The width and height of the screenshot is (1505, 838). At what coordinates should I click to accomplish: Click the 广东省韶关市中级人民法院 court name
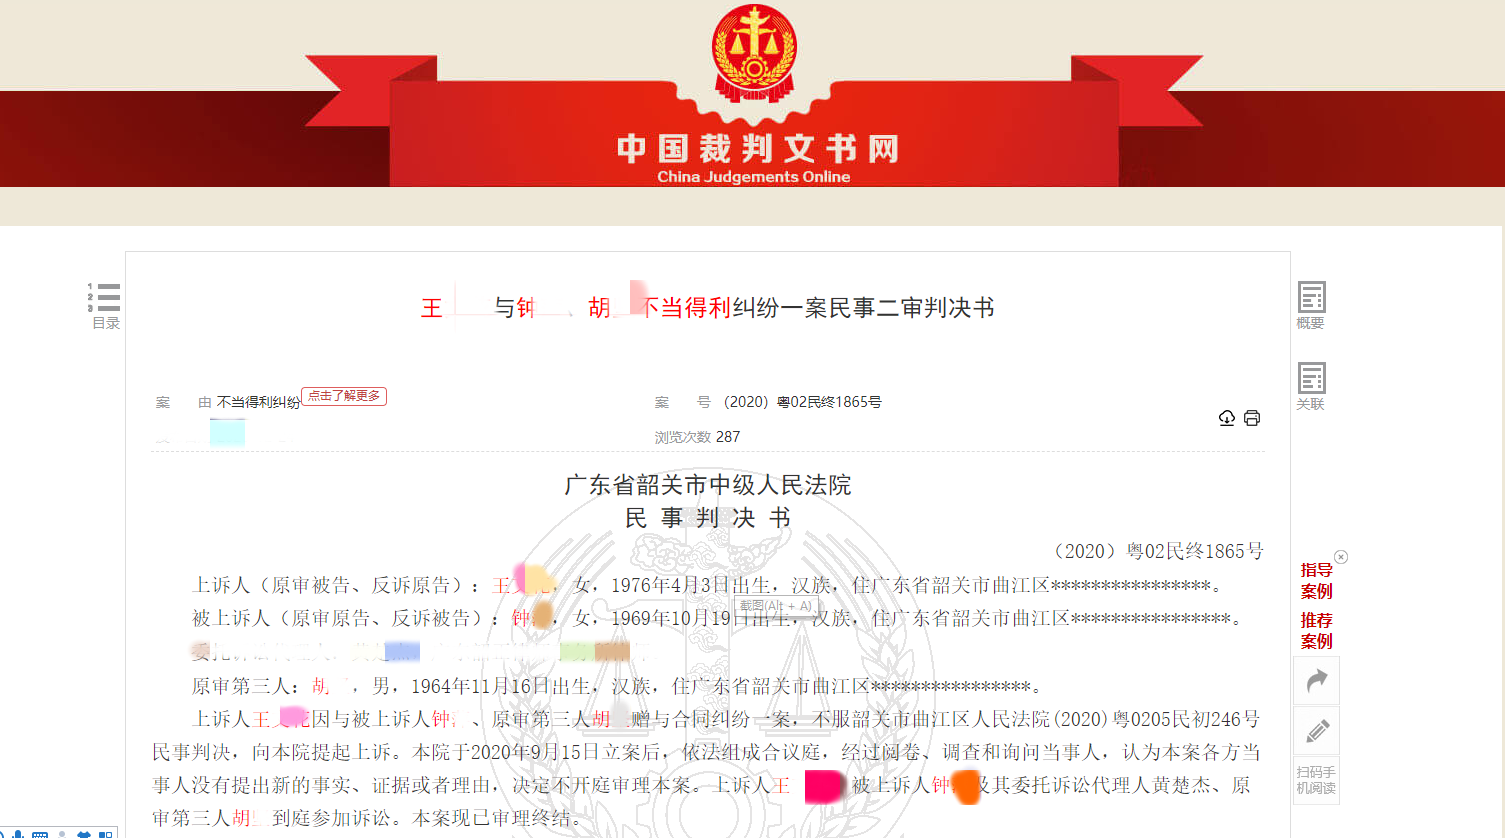[708, 485]
